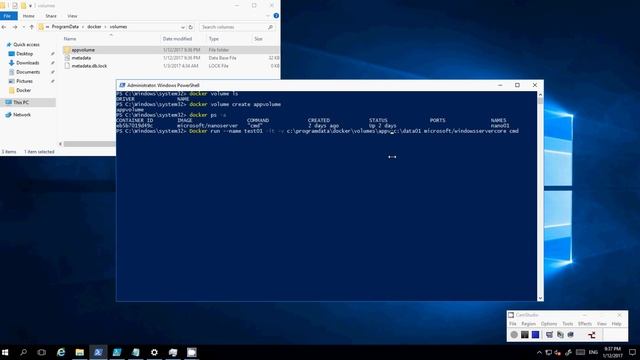Open CamStudio File menu

[513, 324]
